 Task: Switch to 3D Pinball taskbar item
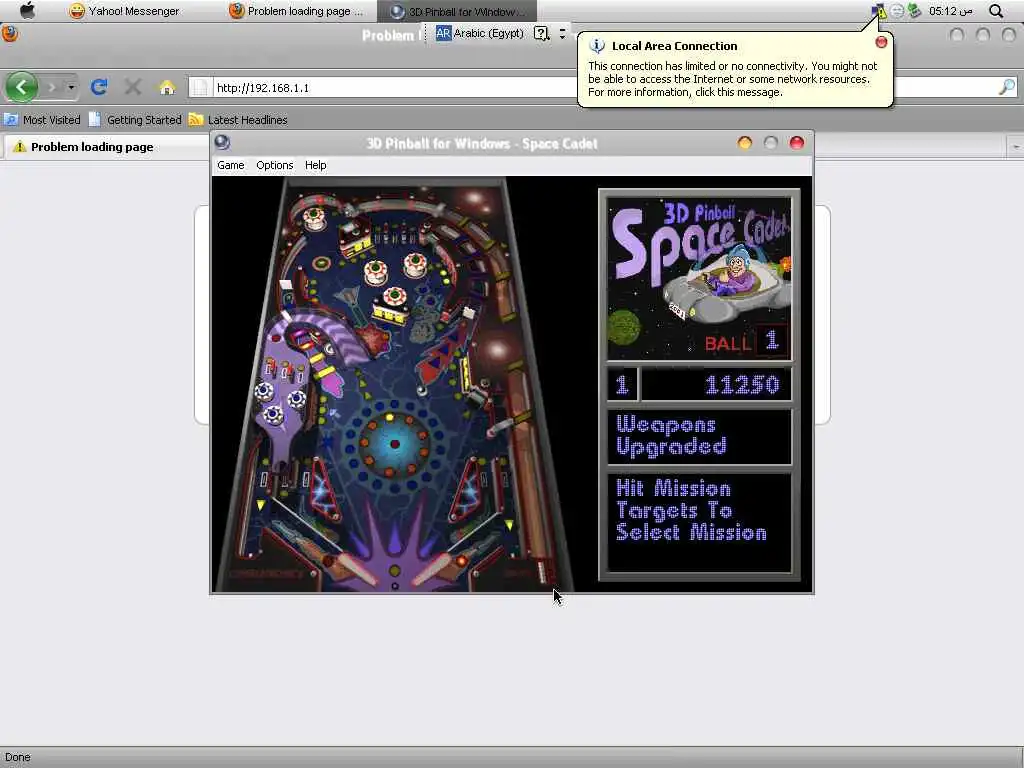[x=456, y=11]
